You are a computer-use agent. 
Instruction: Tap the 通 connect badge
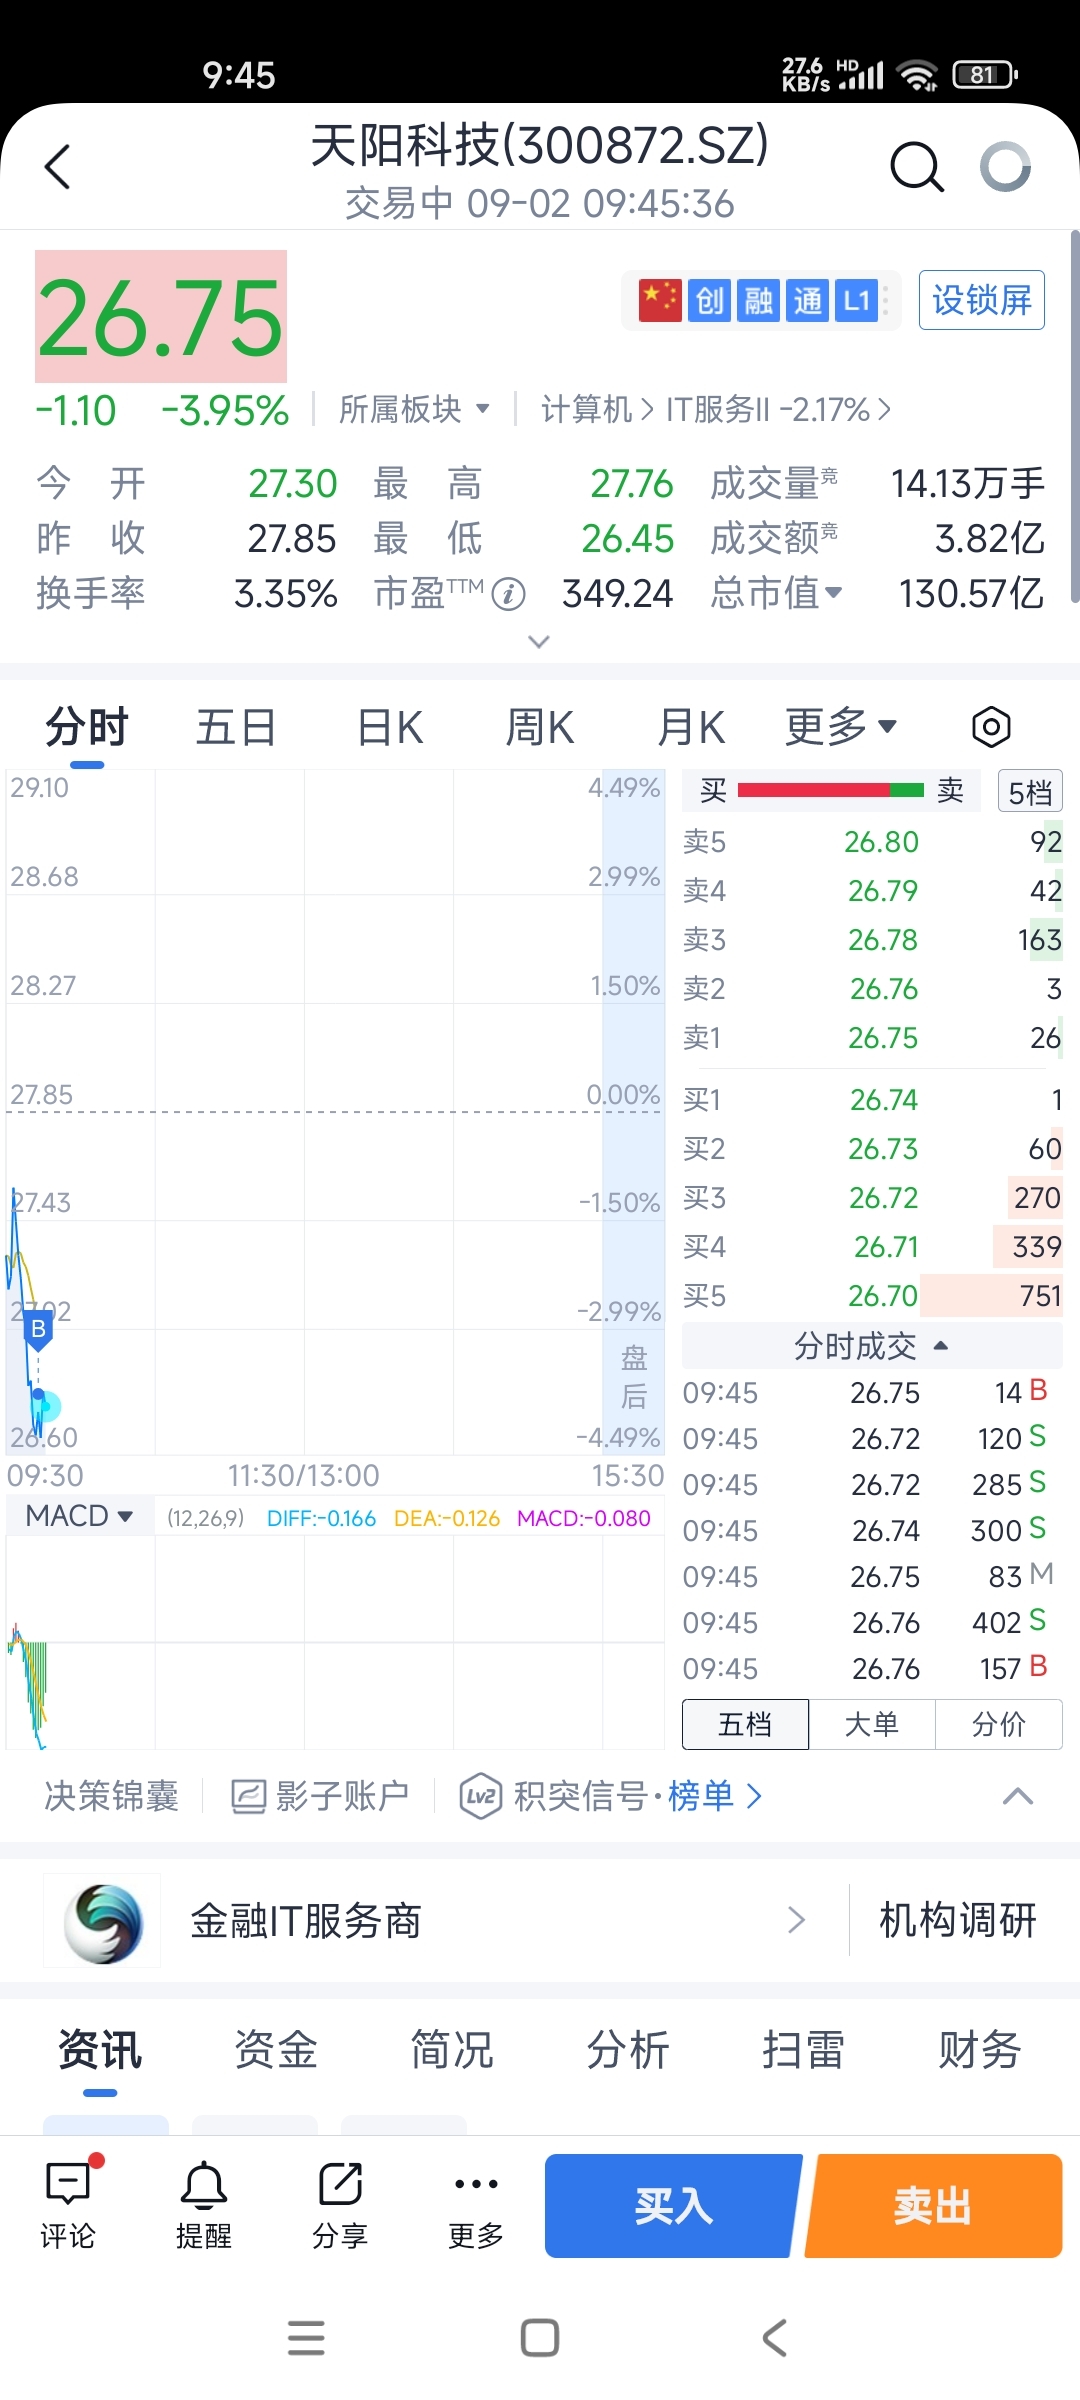(x=808, y=300)
